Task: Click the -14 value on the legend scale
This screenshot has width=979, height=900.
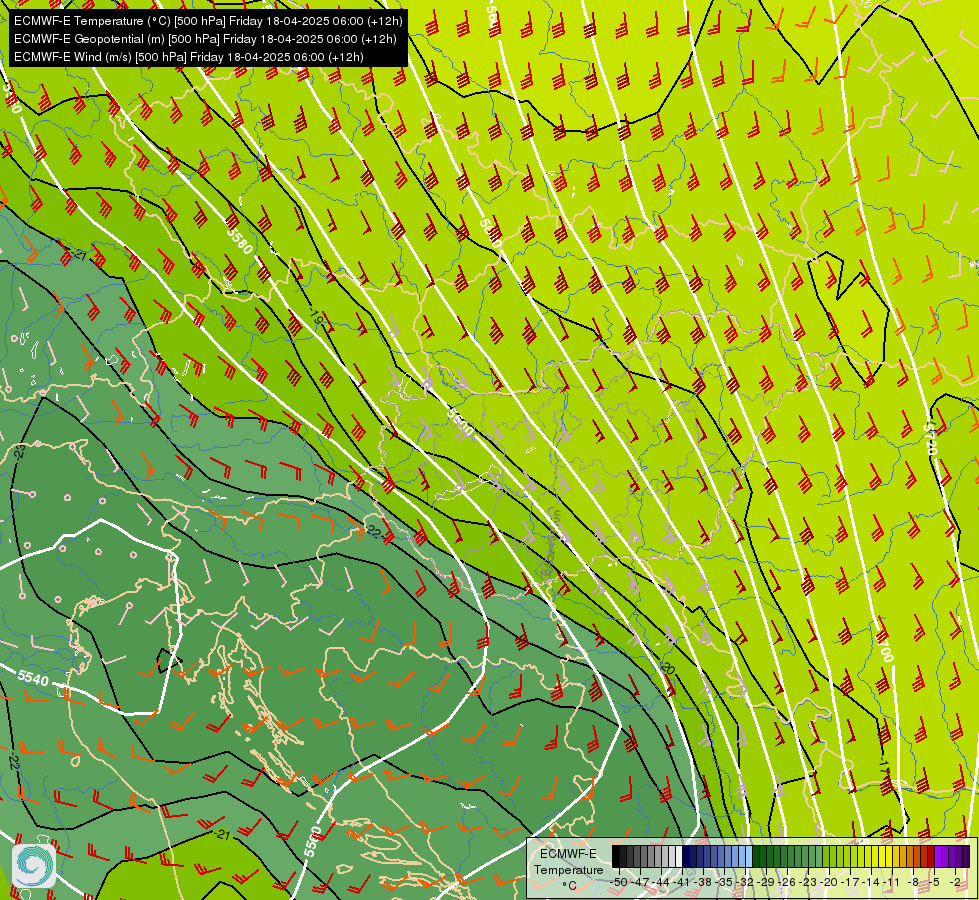Action: [871, 882]
